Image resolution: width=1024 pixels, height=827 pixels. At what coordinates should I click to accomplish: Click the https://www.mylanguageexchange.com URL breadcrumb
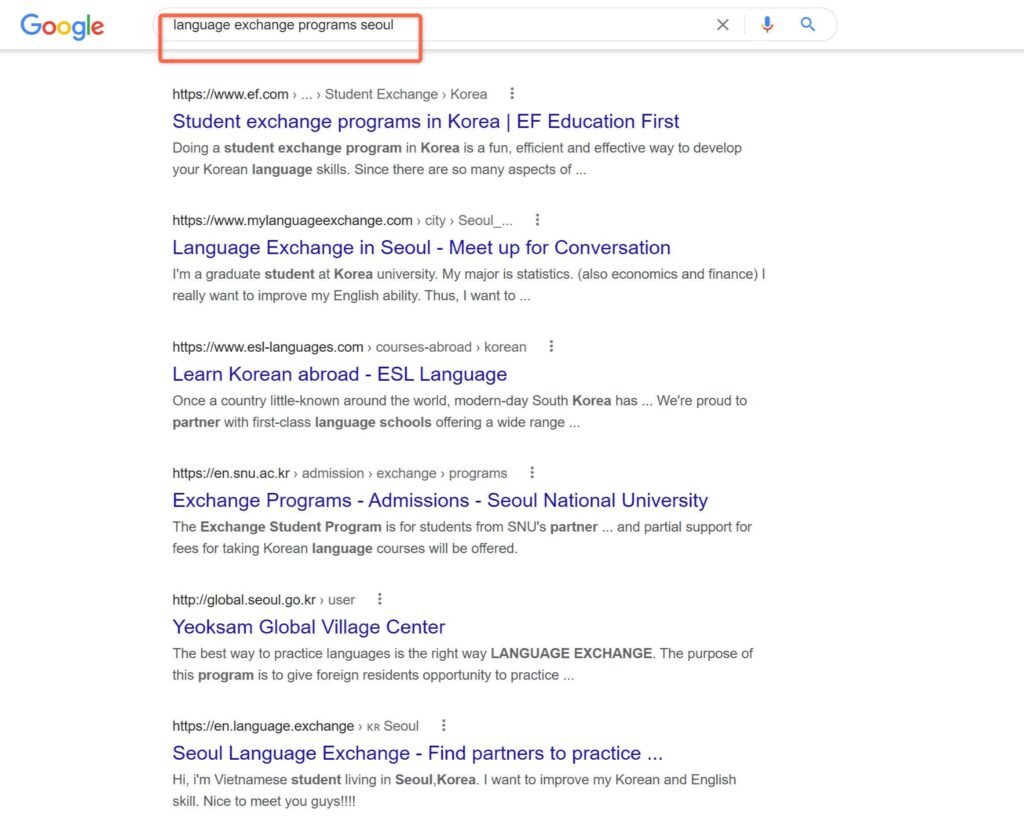click(292, 220)
